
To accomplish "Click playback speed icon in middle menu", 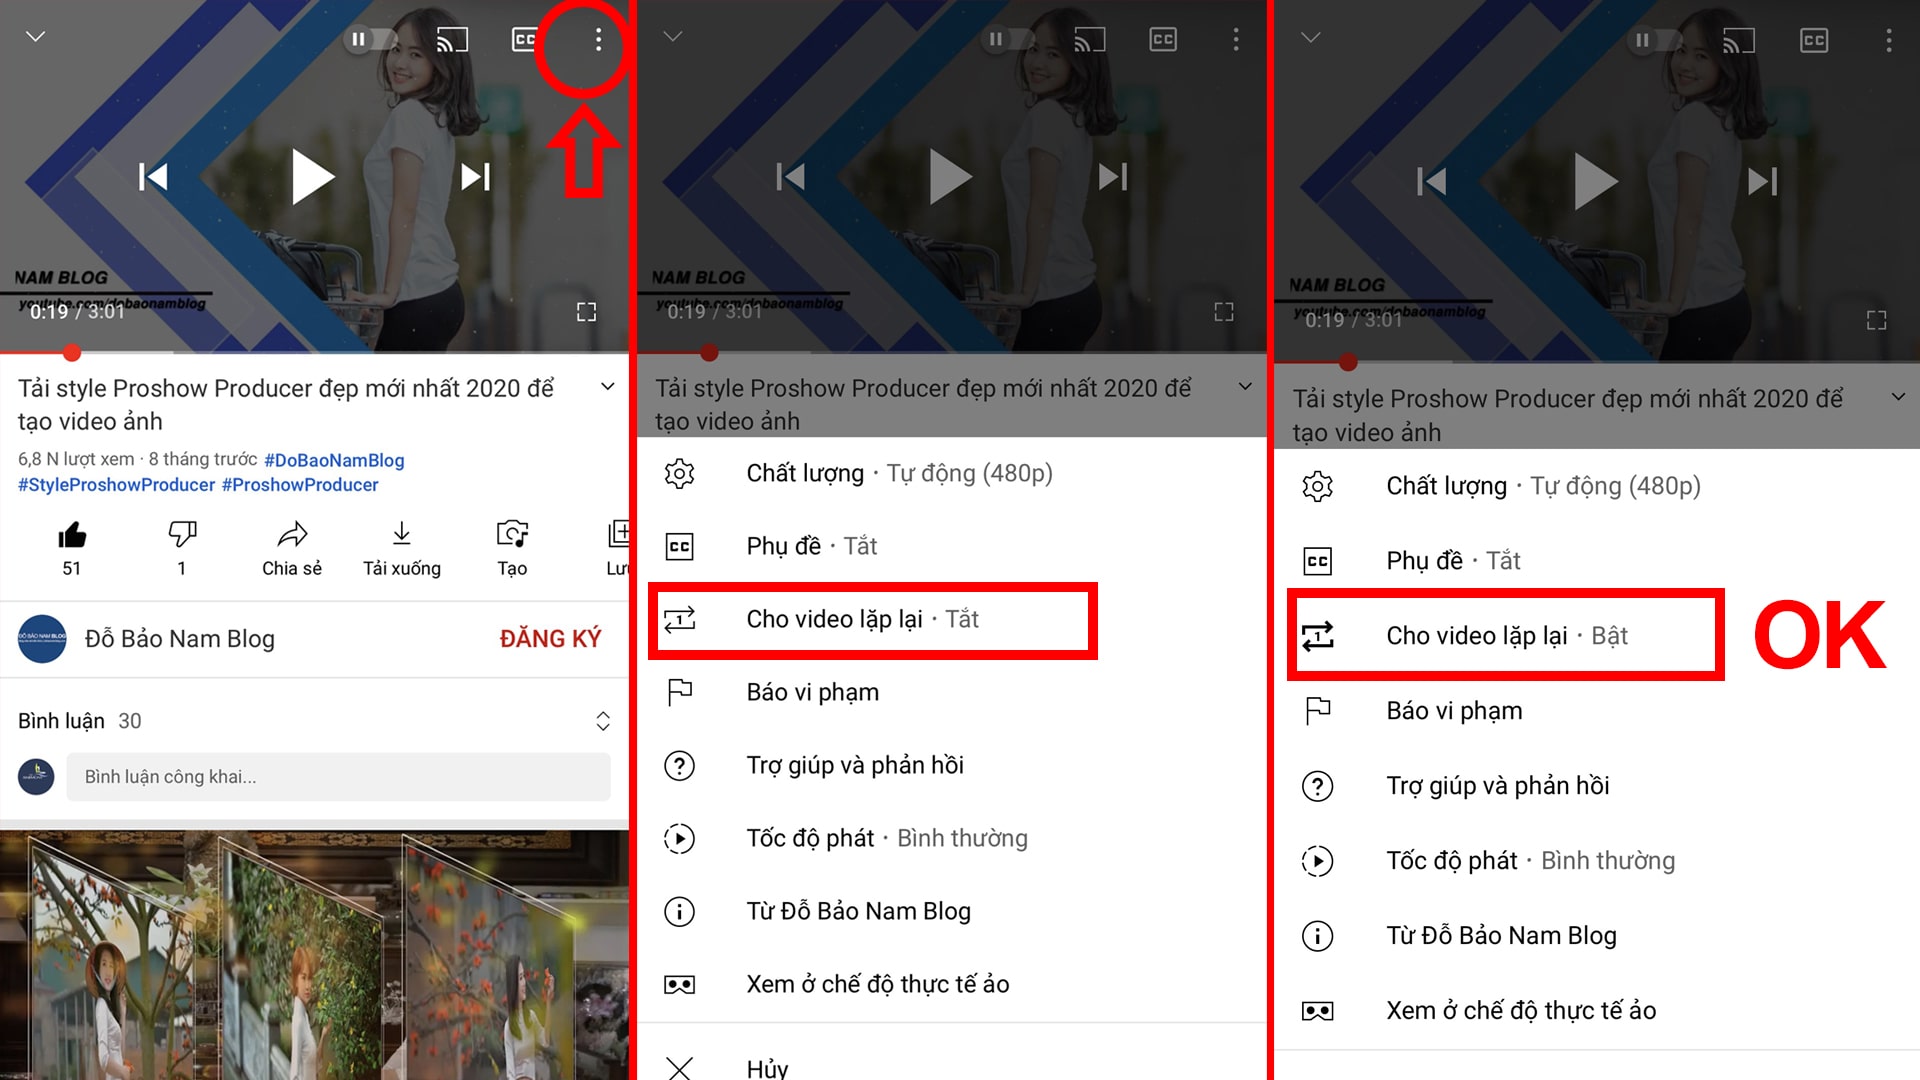I will (x=680, y=838).
